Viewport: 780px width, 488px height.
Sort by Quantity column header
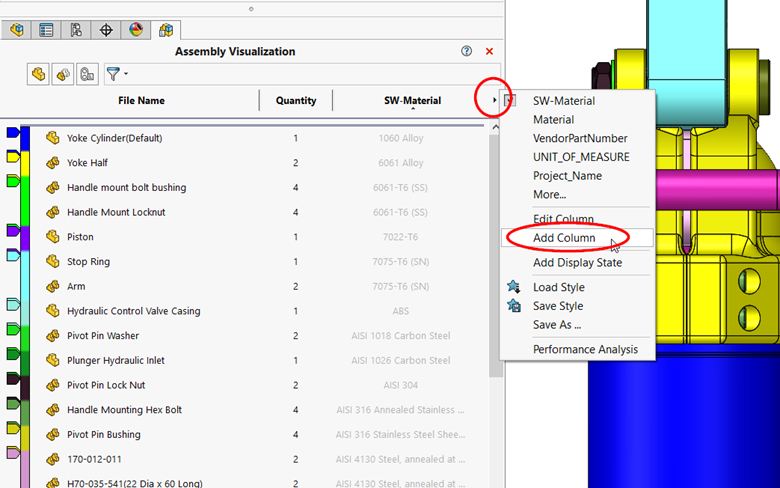296,100
